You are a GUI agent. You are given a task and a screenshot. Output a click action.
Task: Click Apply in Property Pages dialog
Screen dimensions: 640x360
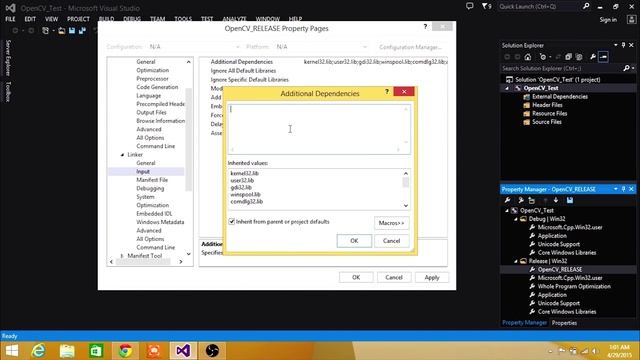432,278
